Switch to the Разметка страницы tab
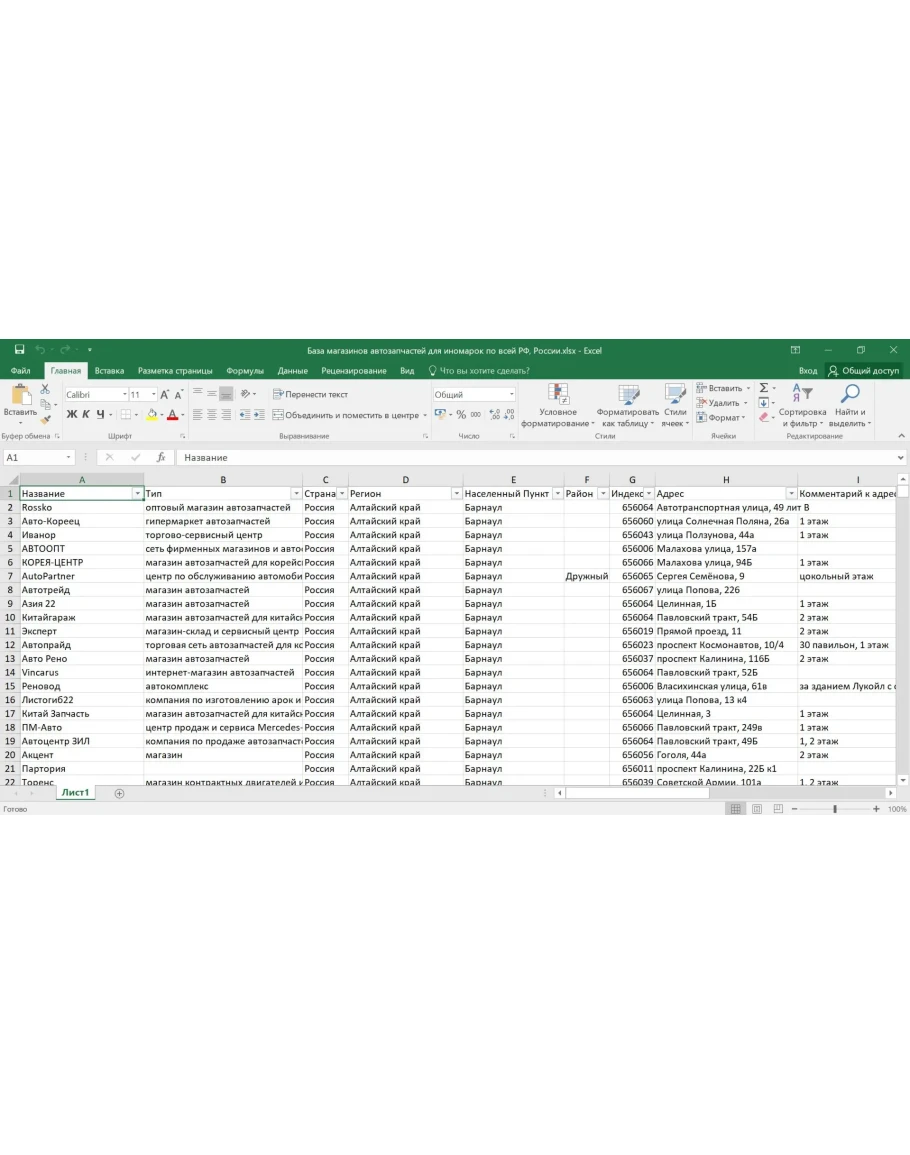This screenshot has width=910, height=1155. pos(175,371)
